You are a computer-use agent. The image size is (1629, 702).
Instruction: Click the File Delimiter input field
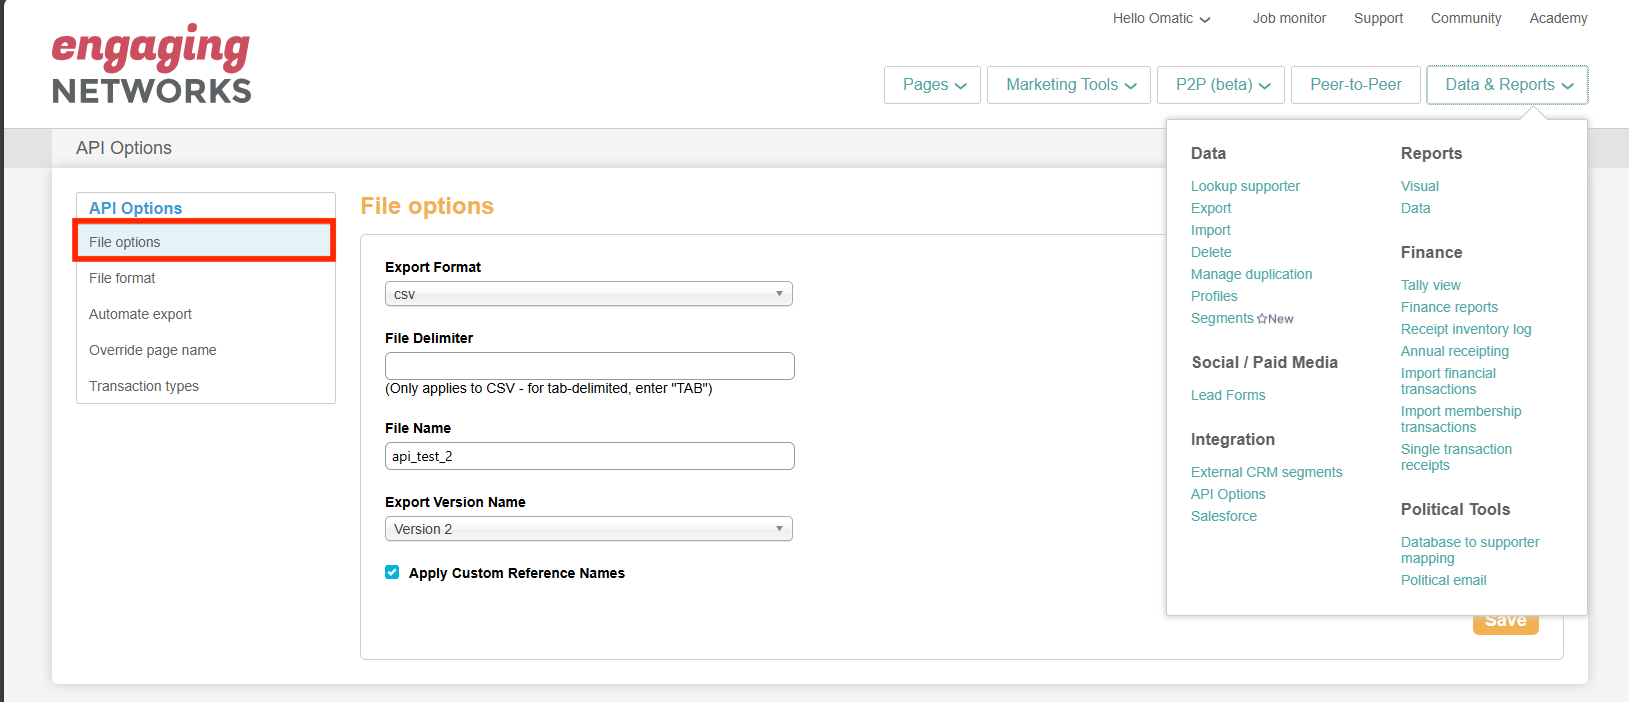click(589, 366)
